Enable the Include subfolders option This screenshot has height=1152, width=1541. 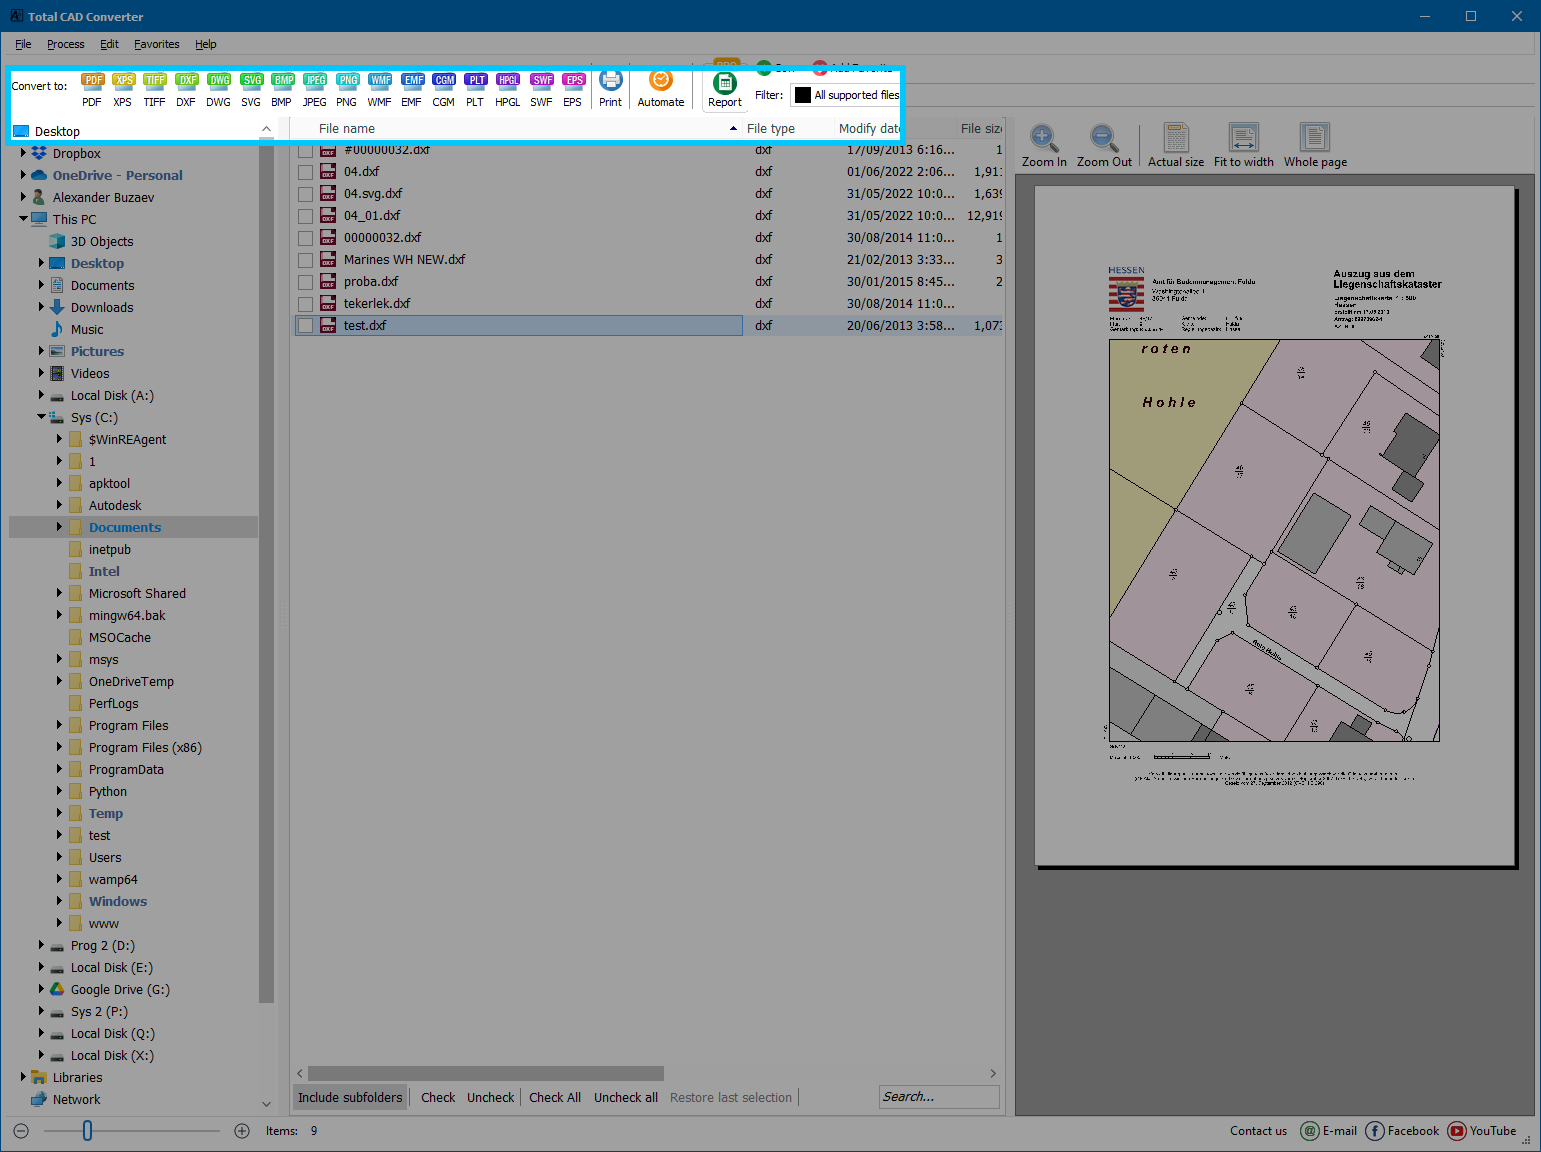349,1097
